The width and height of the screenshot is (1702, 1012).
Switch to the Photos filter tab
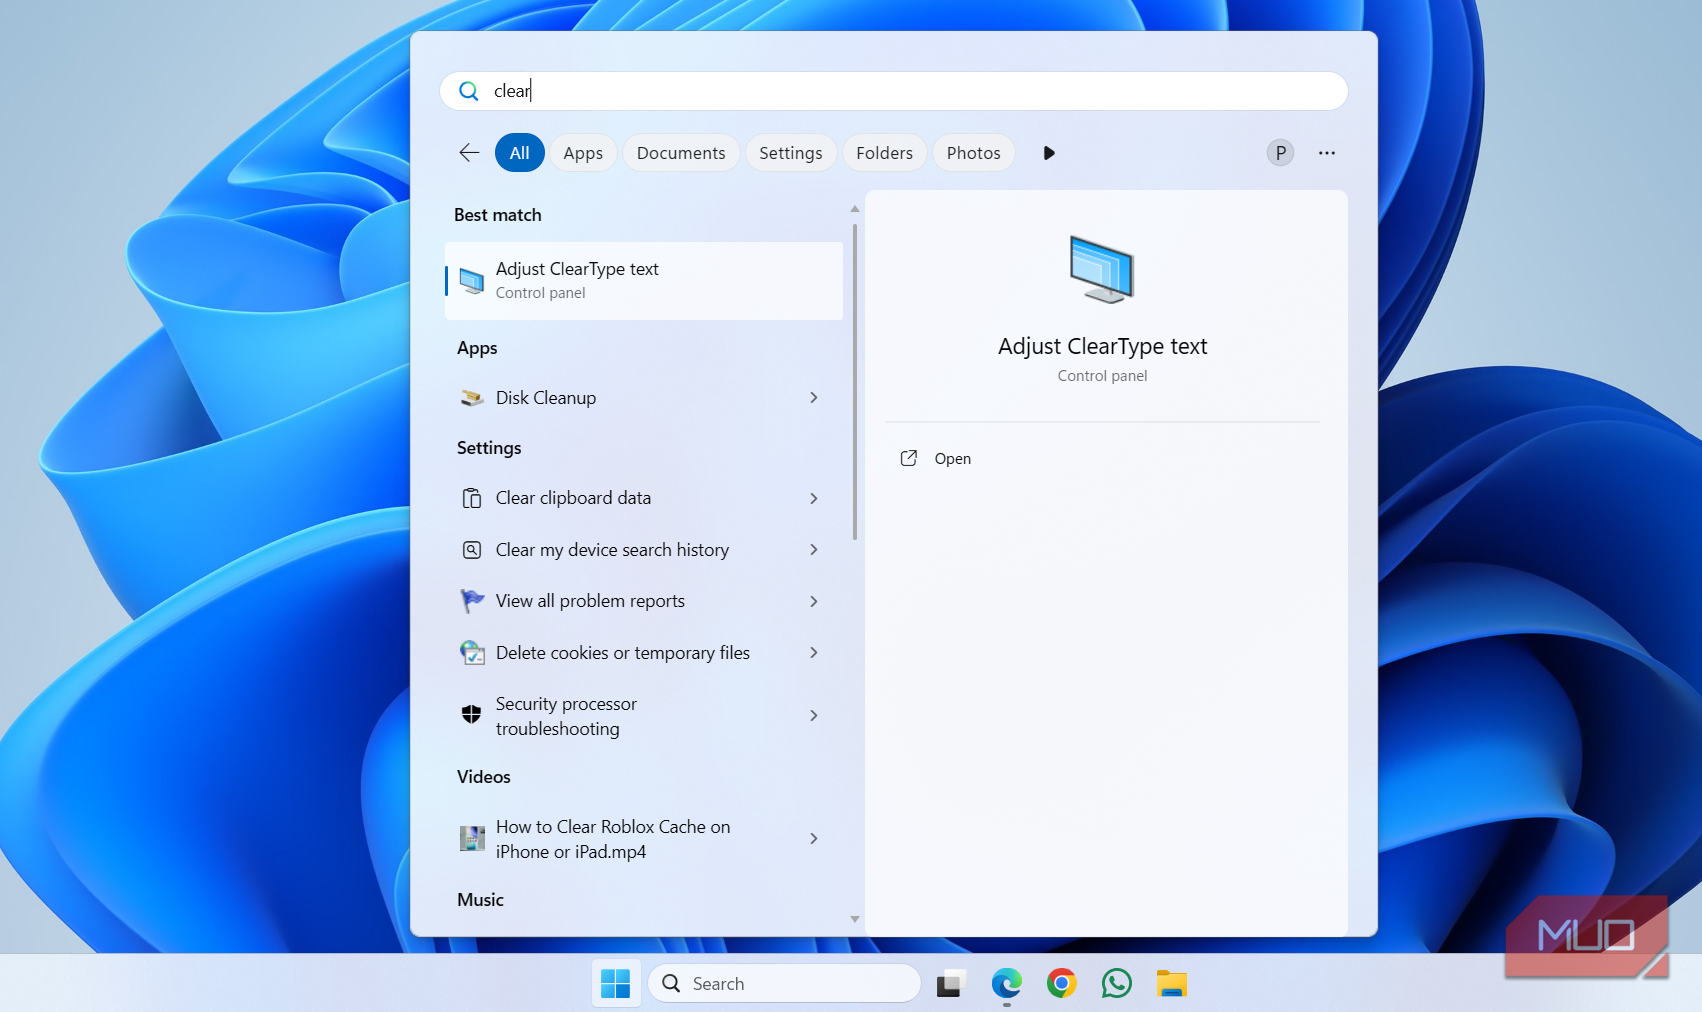[x=974, y=153]
